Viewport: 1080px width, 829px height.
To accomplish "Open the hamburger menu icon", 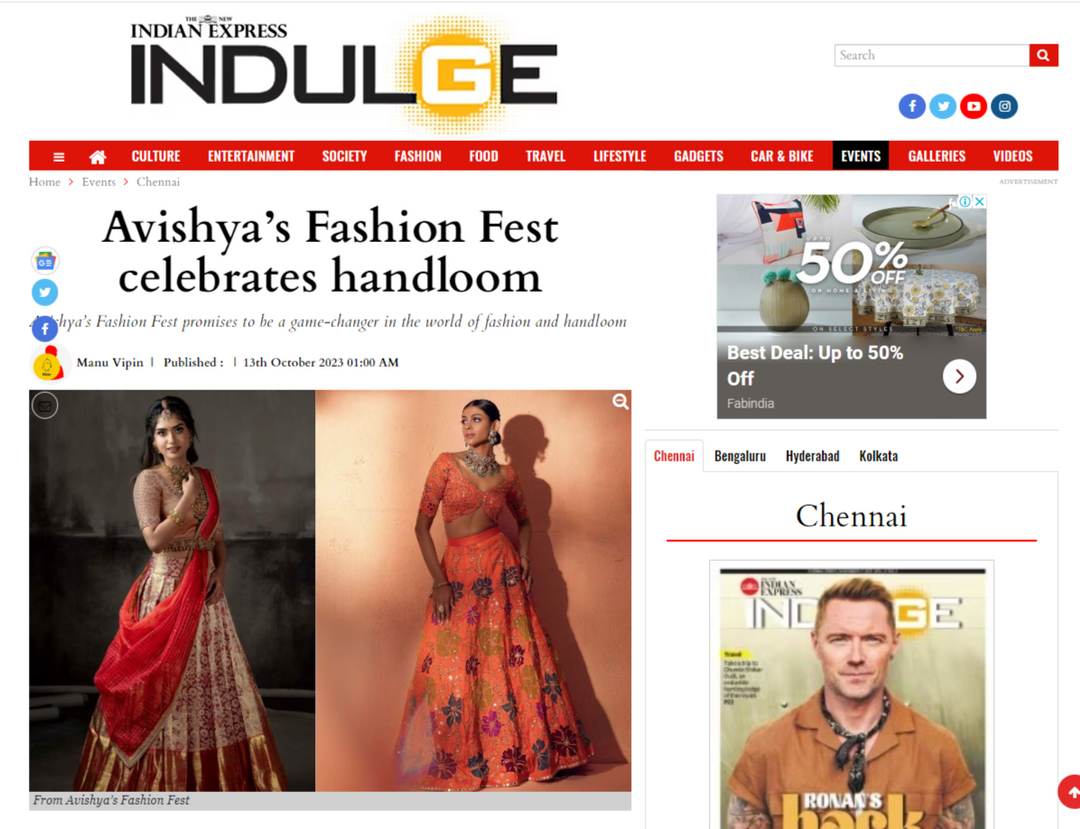I will [59, 157].
